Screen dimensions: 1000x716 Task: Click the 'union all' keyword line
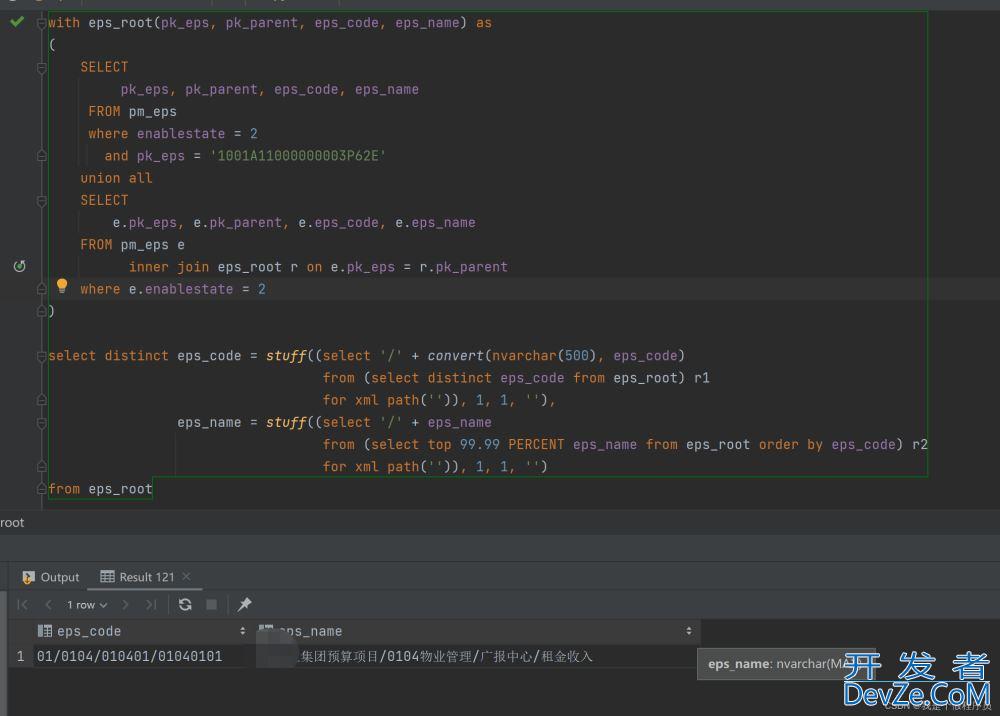116,179
